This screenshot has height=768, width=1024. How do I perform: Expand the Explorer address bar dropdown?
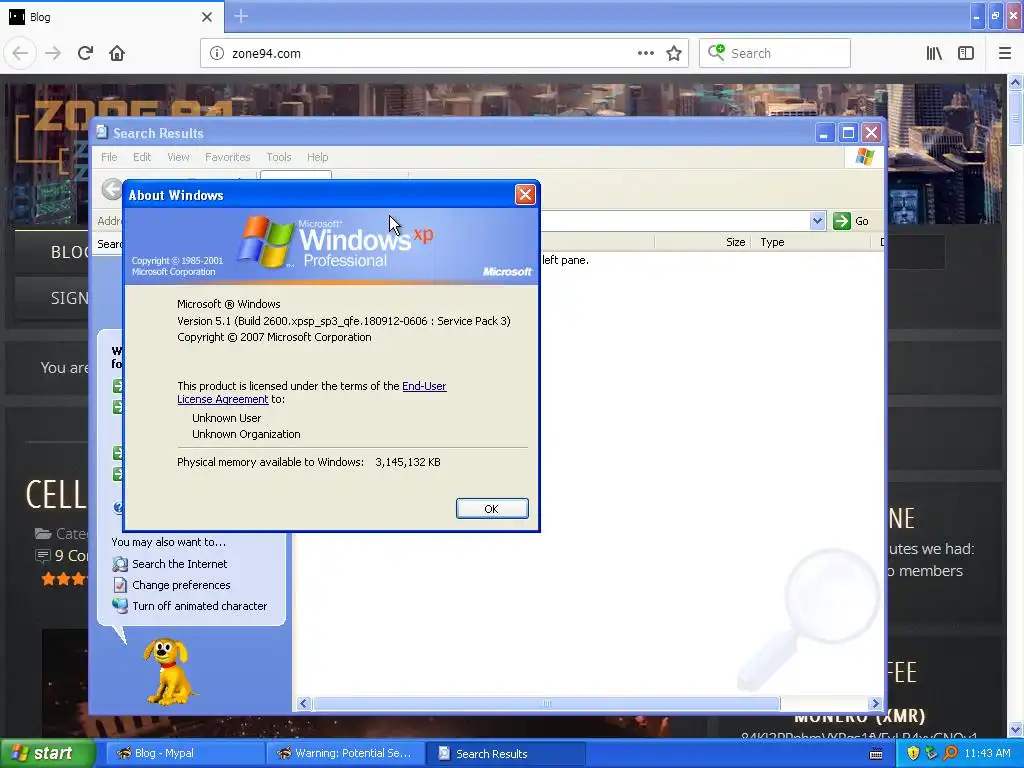pos(817,221)
